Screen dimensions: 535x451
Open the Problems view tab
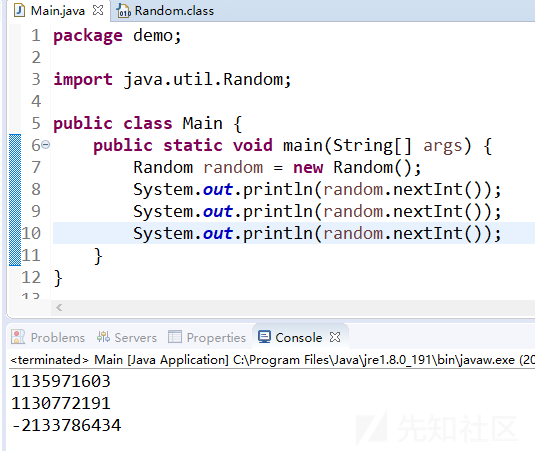click(x=48, y=337)
